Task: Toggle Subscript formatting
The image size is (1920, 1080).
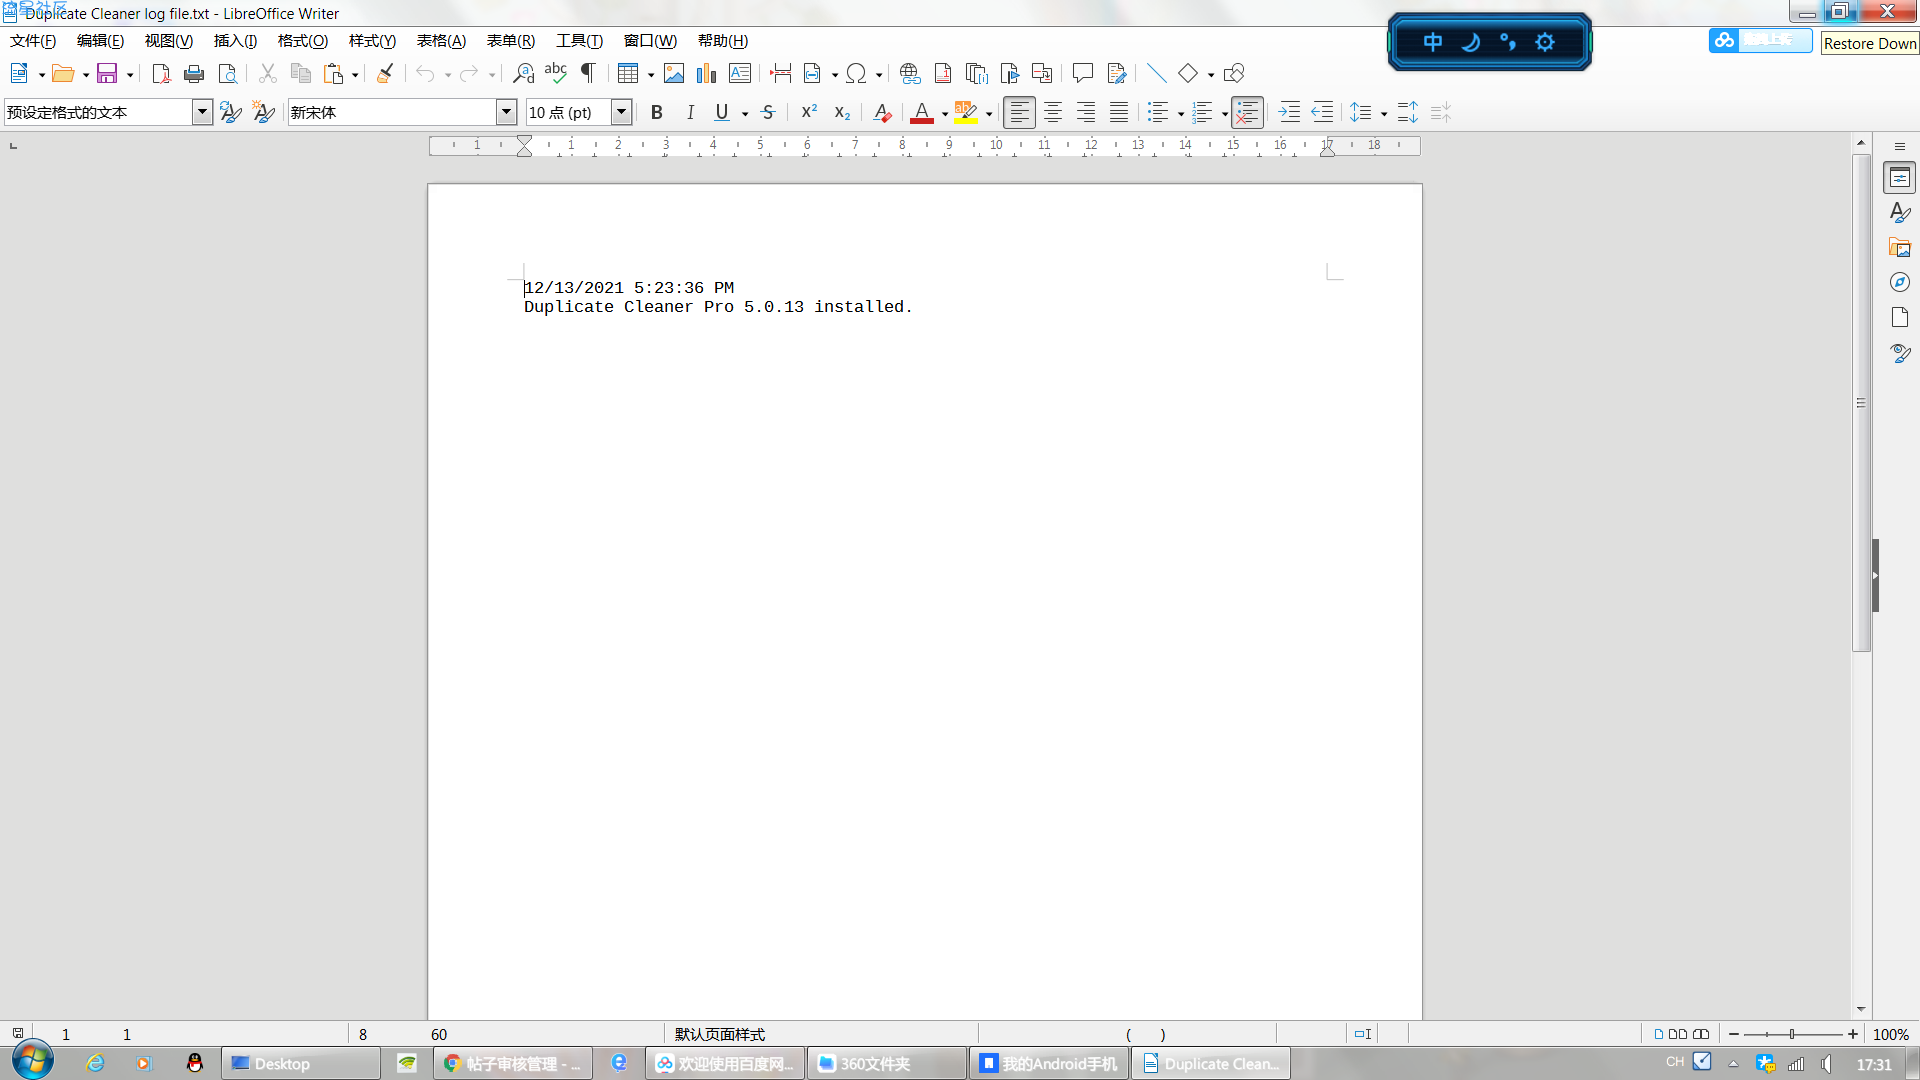Action: tap(842, 112)
